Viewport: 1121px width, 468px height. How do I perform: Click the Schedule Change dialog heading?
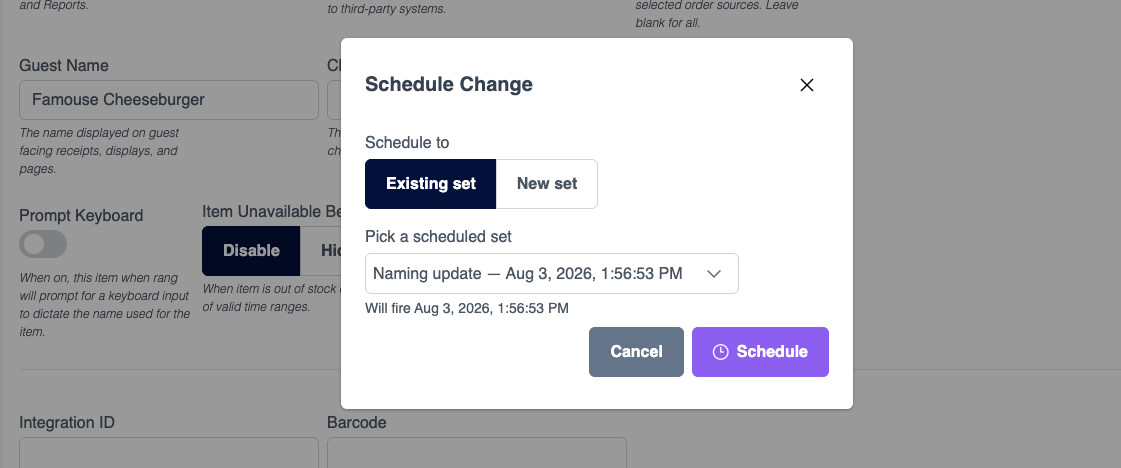tap(448, 84)
